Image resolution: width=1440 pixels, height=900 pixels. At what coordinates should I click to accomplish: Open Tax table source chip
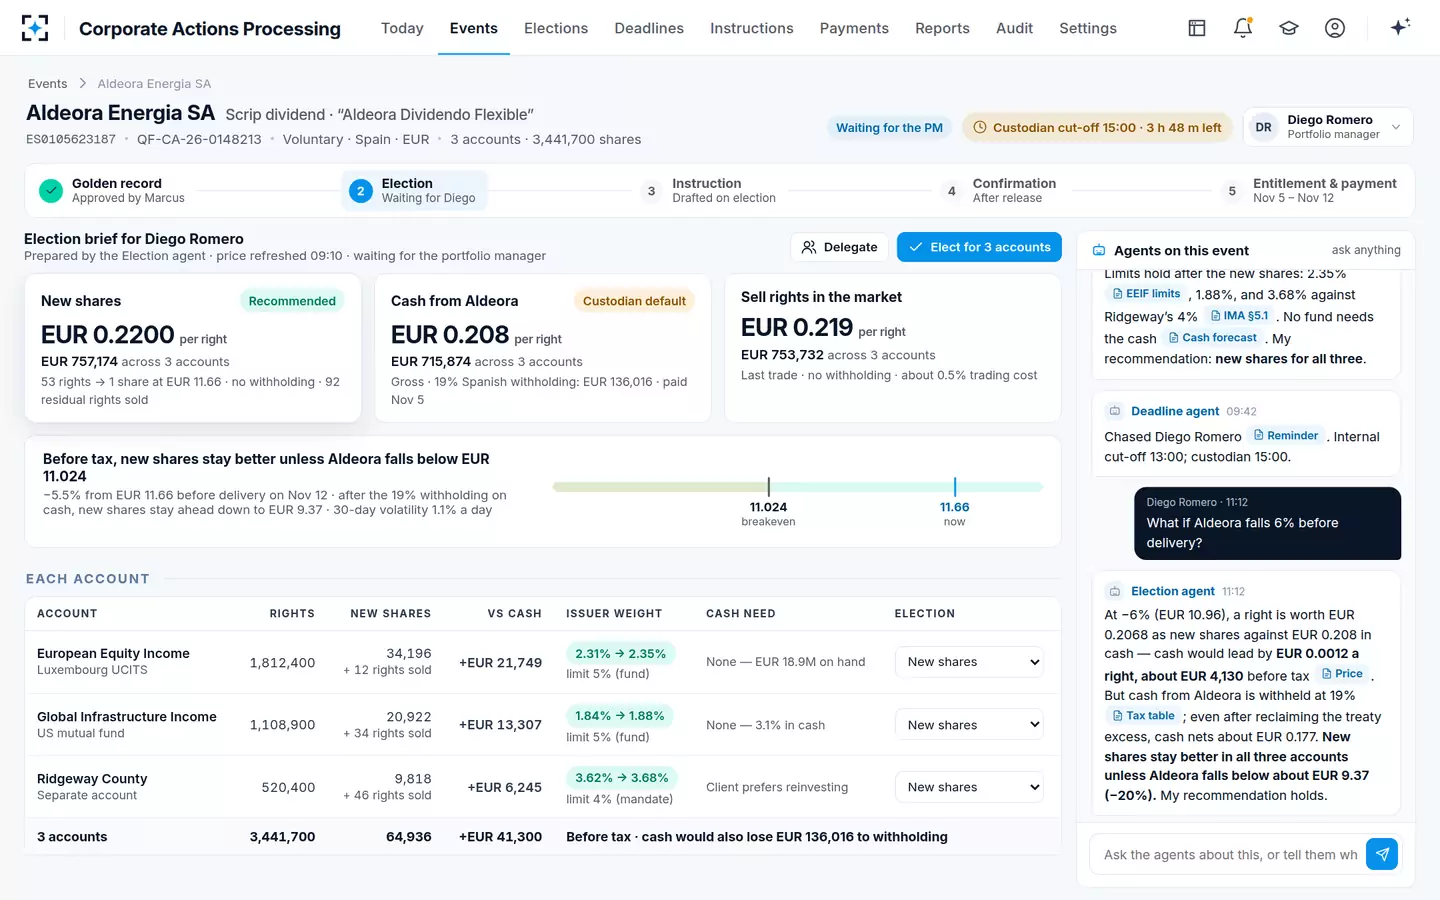1143,716
